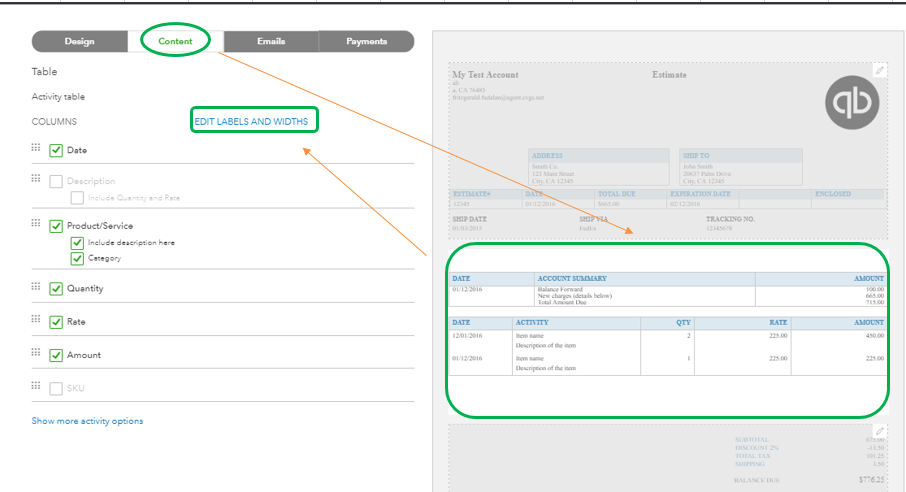This screenshot has width=906, height=492.
Task: Uncheck the Quantity column checkbox
Action: coord(56,288)
